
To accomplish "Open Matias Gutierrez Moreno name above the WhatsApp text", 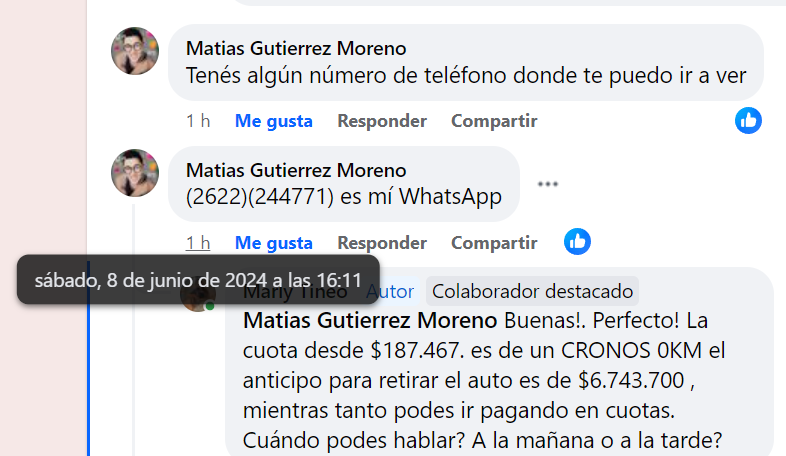I will click(x=296, y=170).
